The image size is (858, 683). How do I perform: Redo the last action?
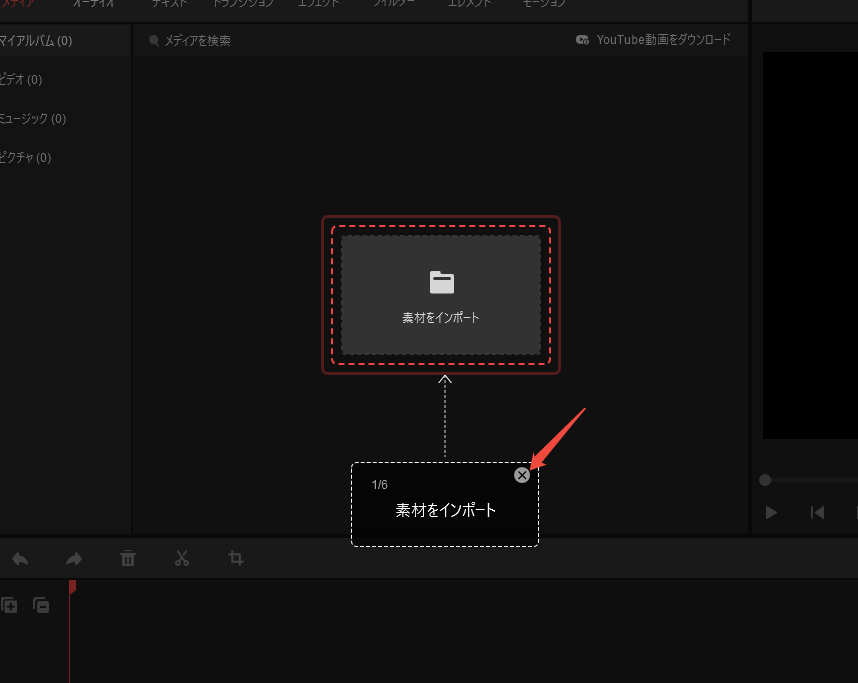[74, 559]
